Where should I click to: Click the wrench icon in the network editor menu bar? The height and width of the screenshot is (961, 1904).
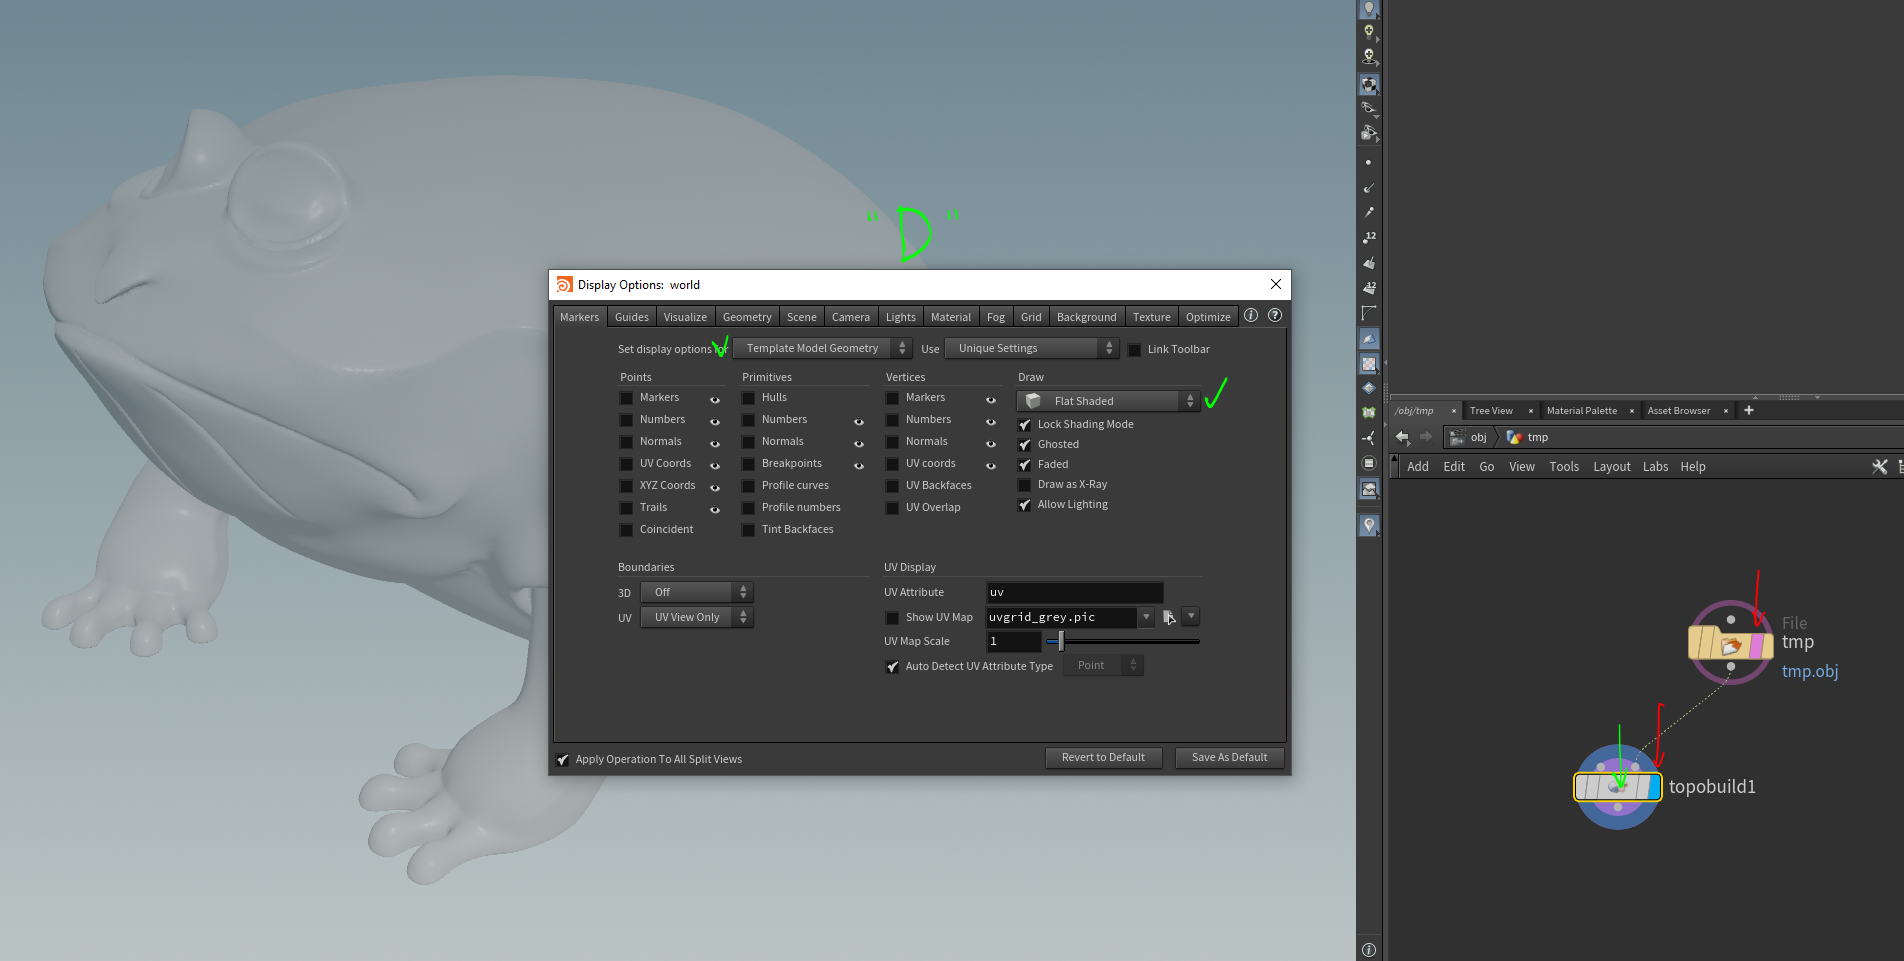click(x=1879, y=467)
